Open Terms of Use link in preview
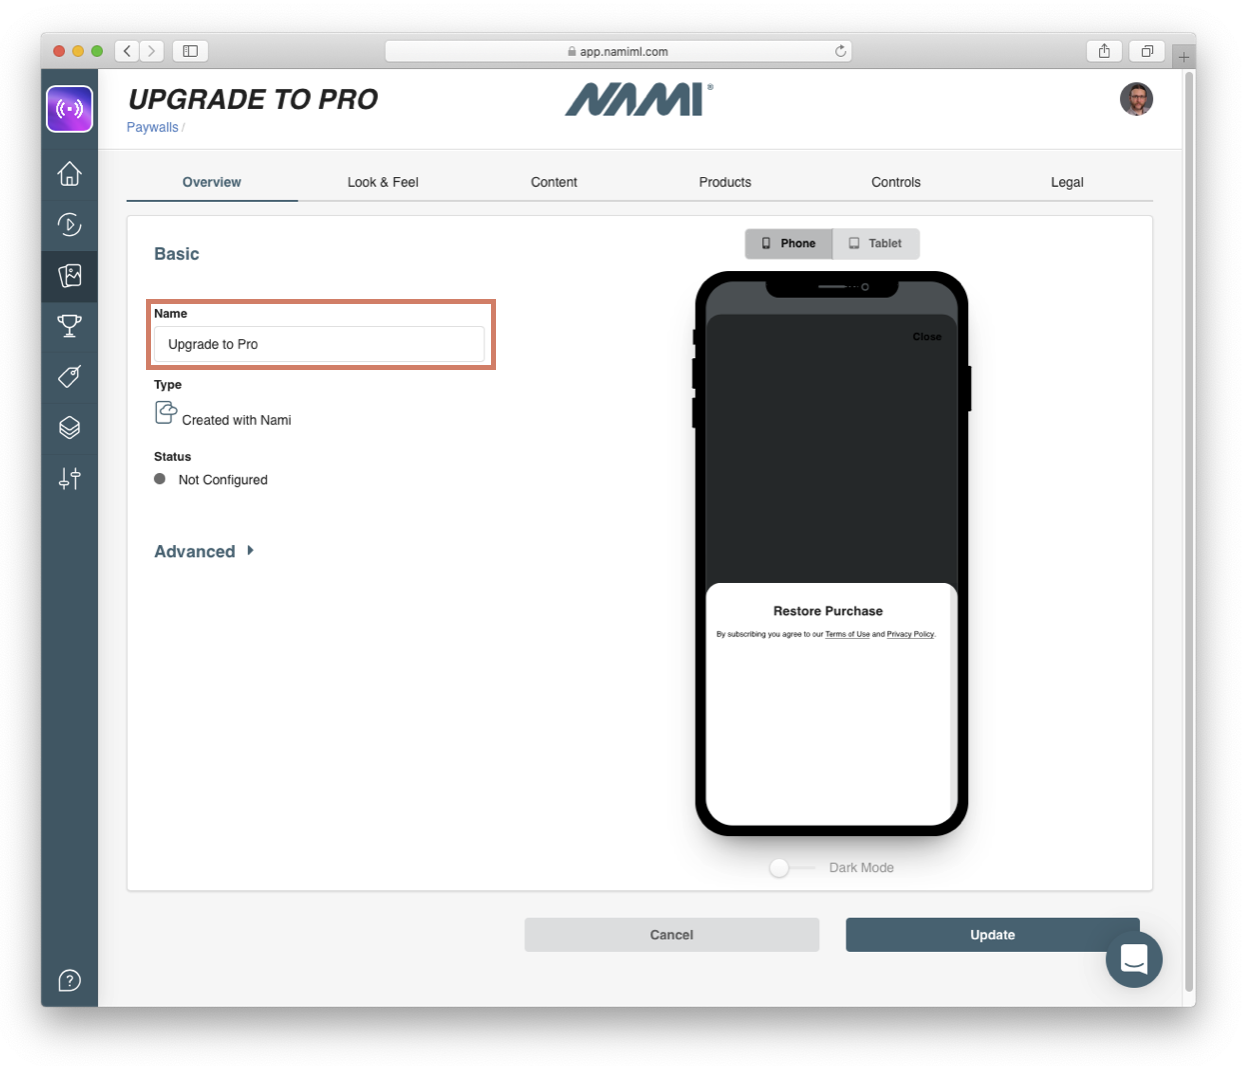The height and width of the screenshot is (1066, 1256). click(x=847, y=634)
